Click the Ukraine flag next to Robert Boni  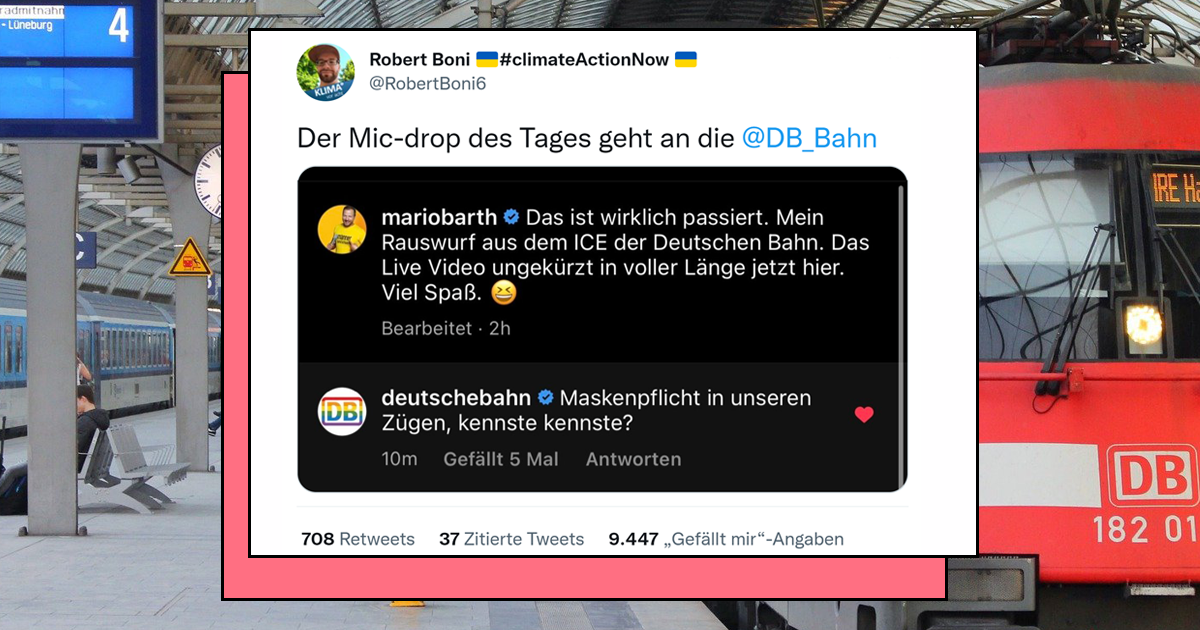(486, 60)
